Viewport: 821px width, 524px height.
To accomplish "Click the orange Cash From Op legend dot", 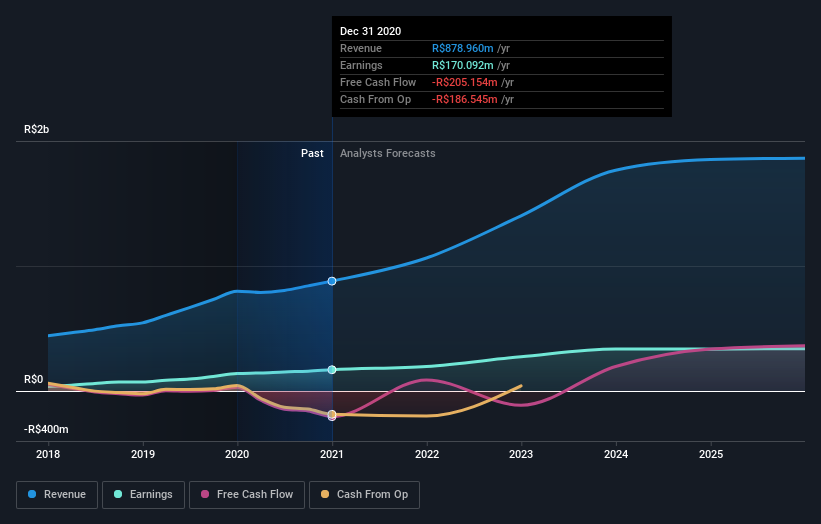I will [x=324, y=494].
